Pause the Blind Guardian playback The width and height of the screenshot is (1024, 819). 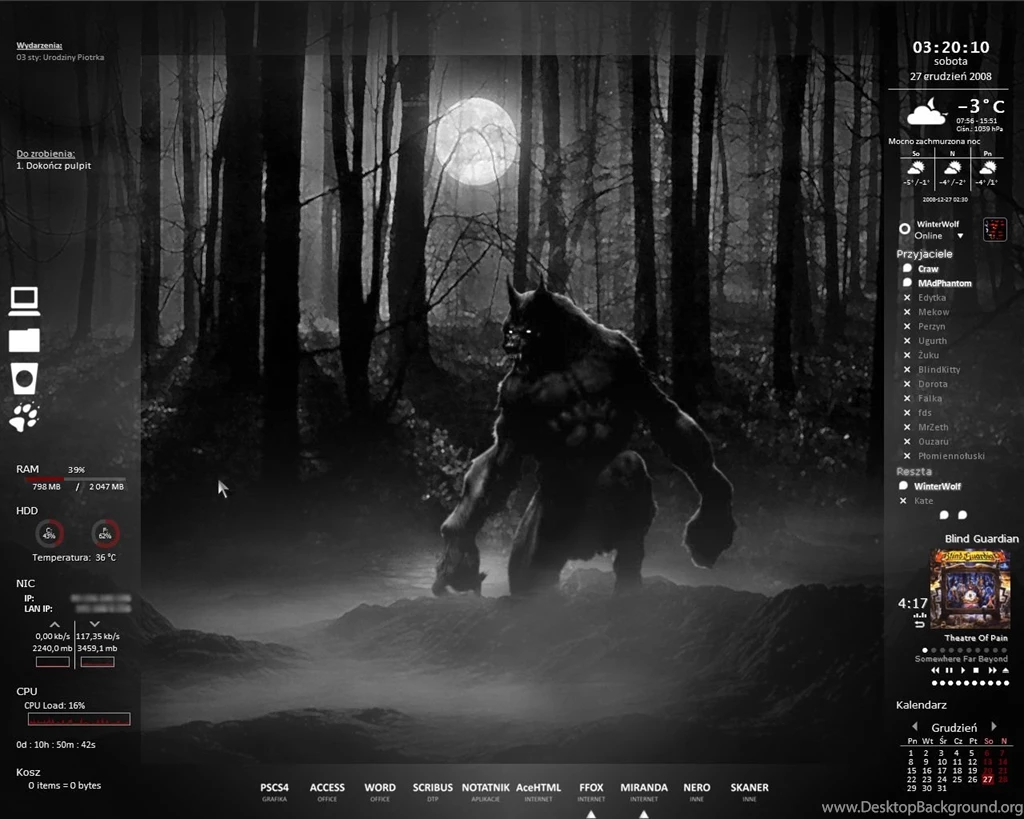pos(949,670)
